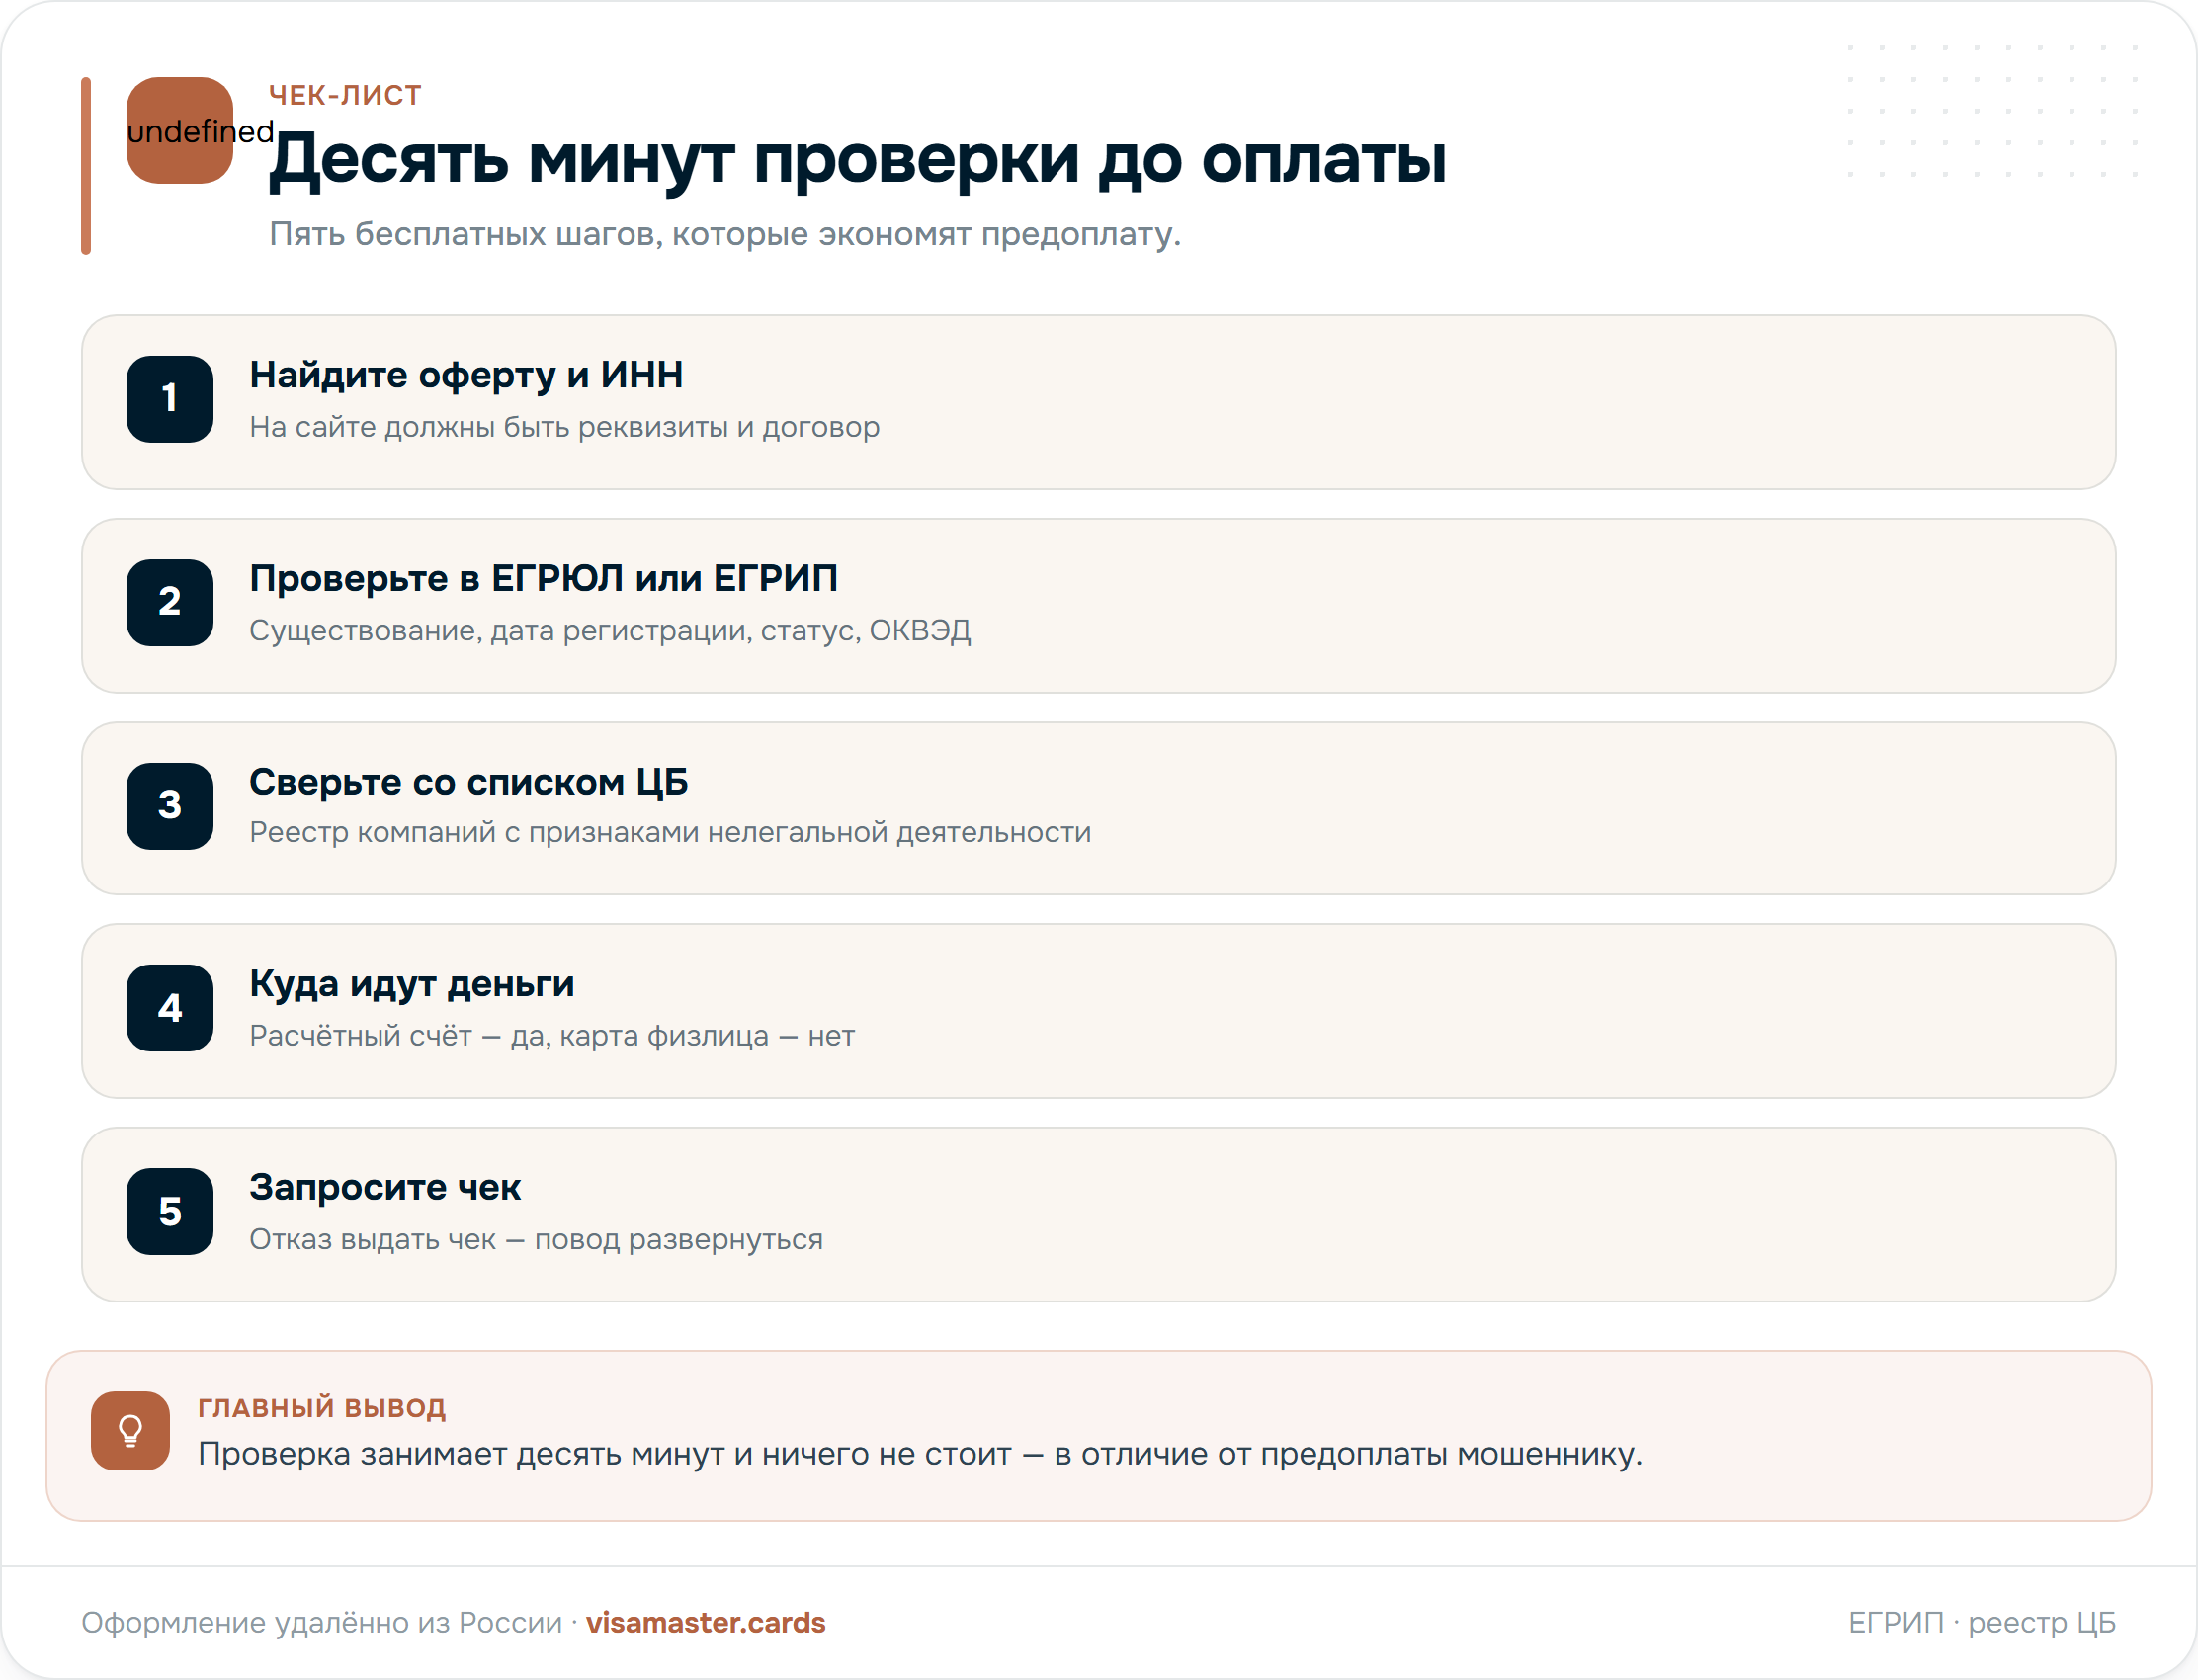Viewport: 2198px width, 1680px height.
Task: Click the heading 'Запросите чек'
Action: click(385, 1188)
